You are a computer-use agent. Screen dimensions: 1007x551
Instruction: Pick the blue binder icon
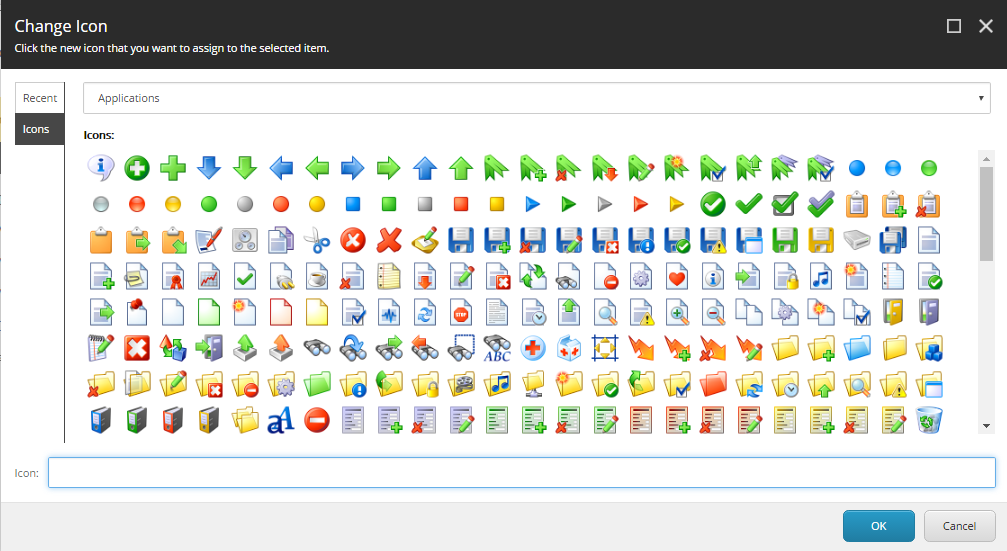point(101,421)
